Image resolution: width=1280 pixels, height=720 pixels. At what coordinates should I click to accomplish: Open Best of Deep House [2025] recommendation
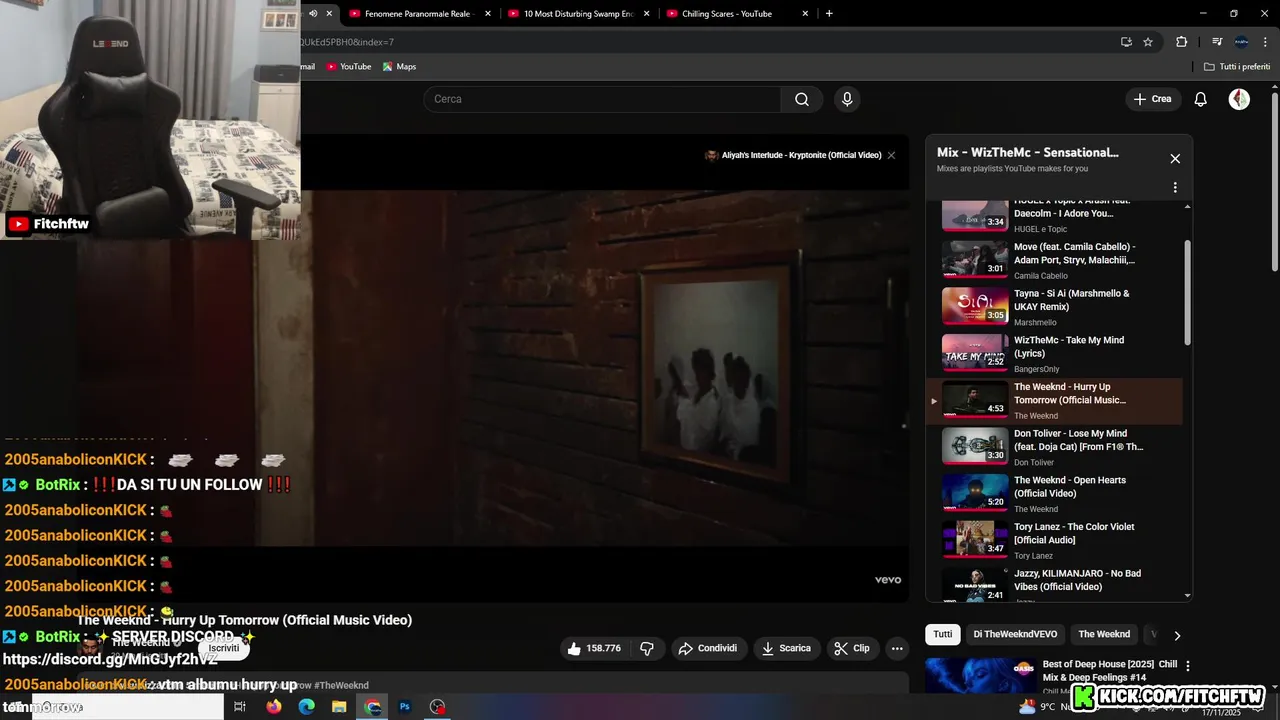pos(1110,671)
